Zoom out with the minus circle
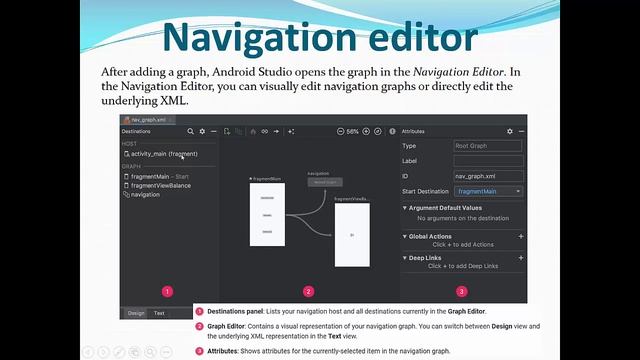The image size is (640, 360). coord(340,131)
